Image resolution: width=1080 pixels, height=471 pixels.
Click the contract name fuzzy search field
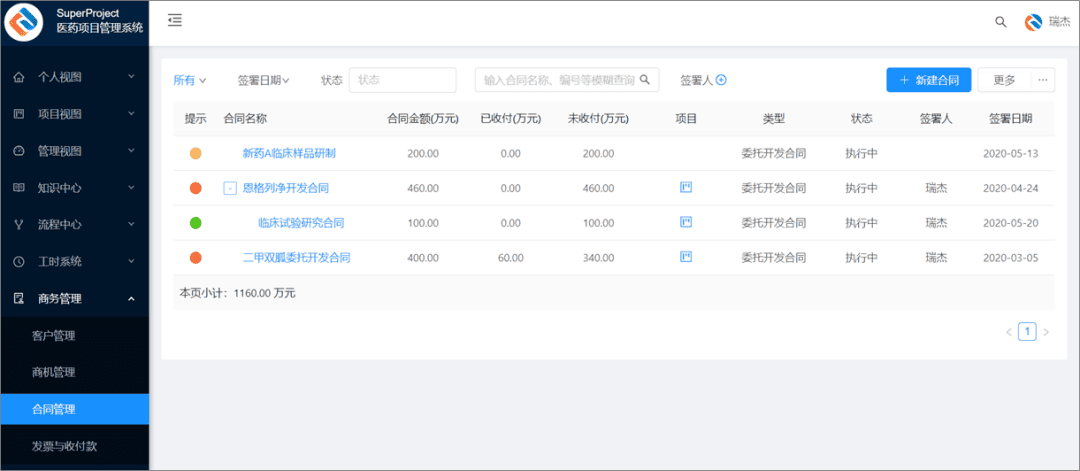tap(567, 80)
